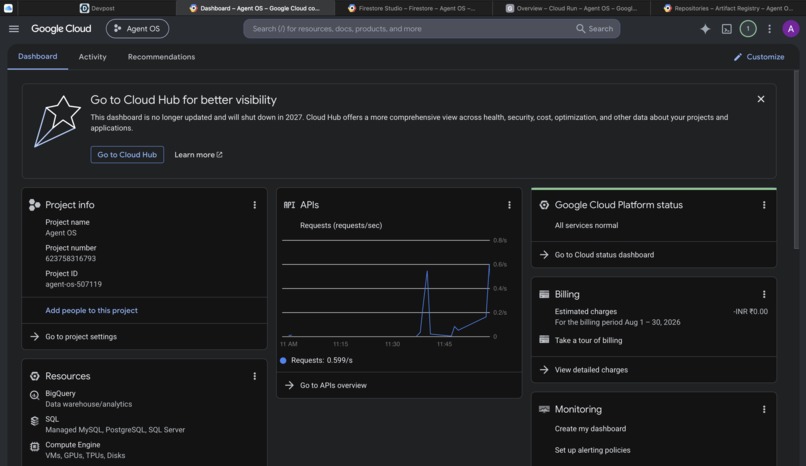The width and height of the screenshot is (806, 466).
Task: Click estimated charges amount INR ₹0.00
Action: [x=750, y=311]
